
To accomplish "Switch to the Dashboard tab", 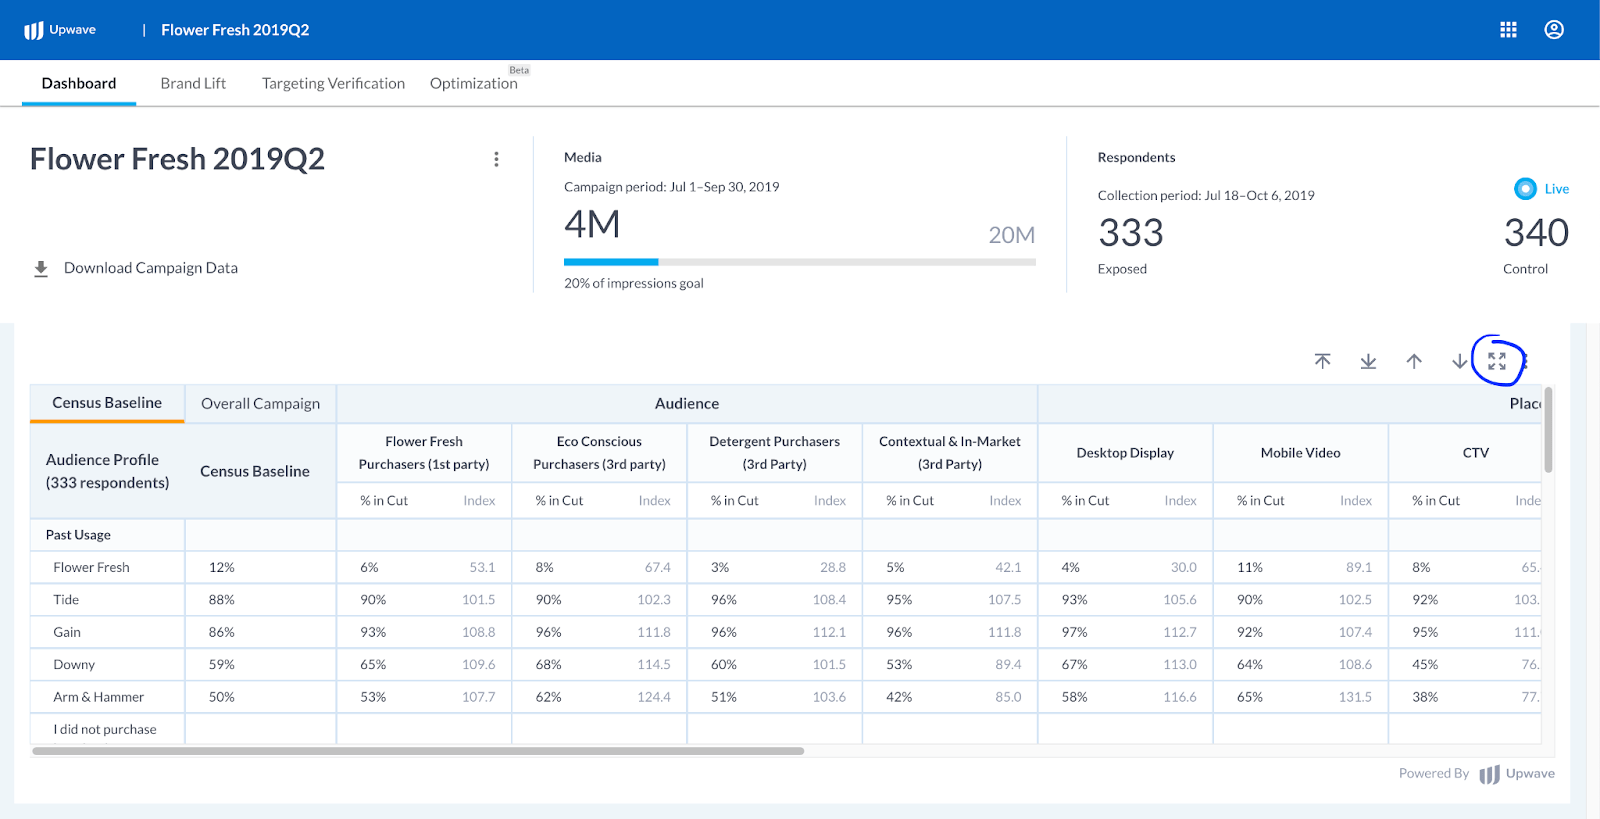I will [79, 83].
